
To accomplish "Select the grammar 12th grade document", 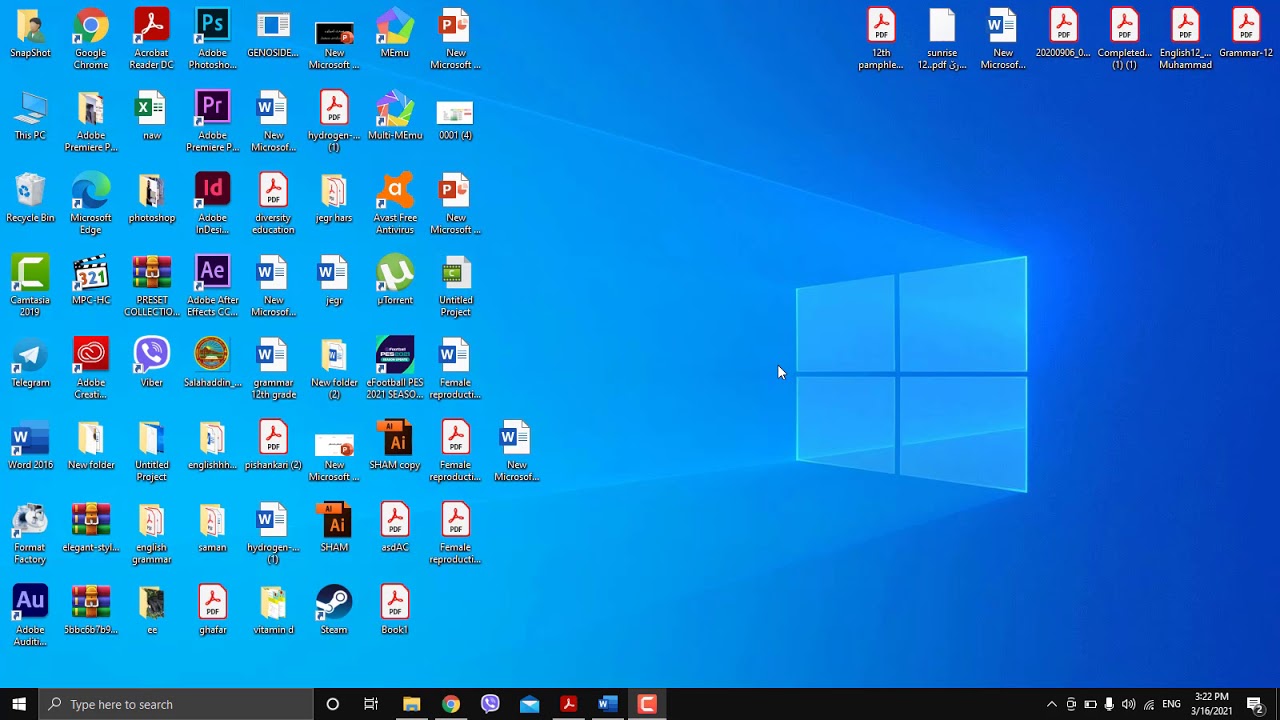I will click(x=273, y=369).
